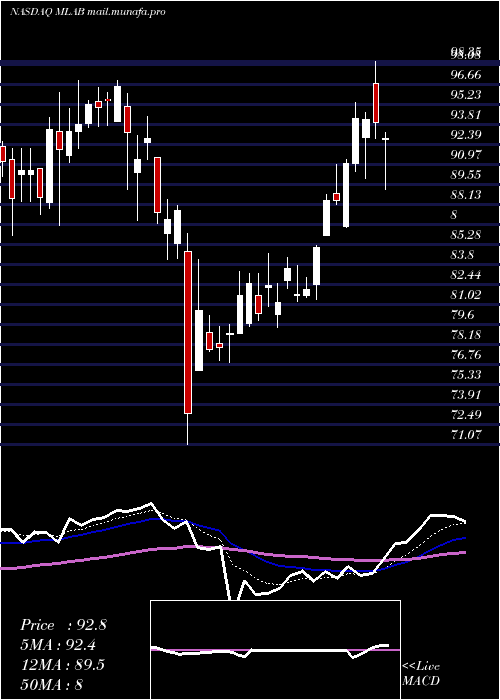
Task: Click the 90.97 price axis label
Action: [x=466, y=155]
